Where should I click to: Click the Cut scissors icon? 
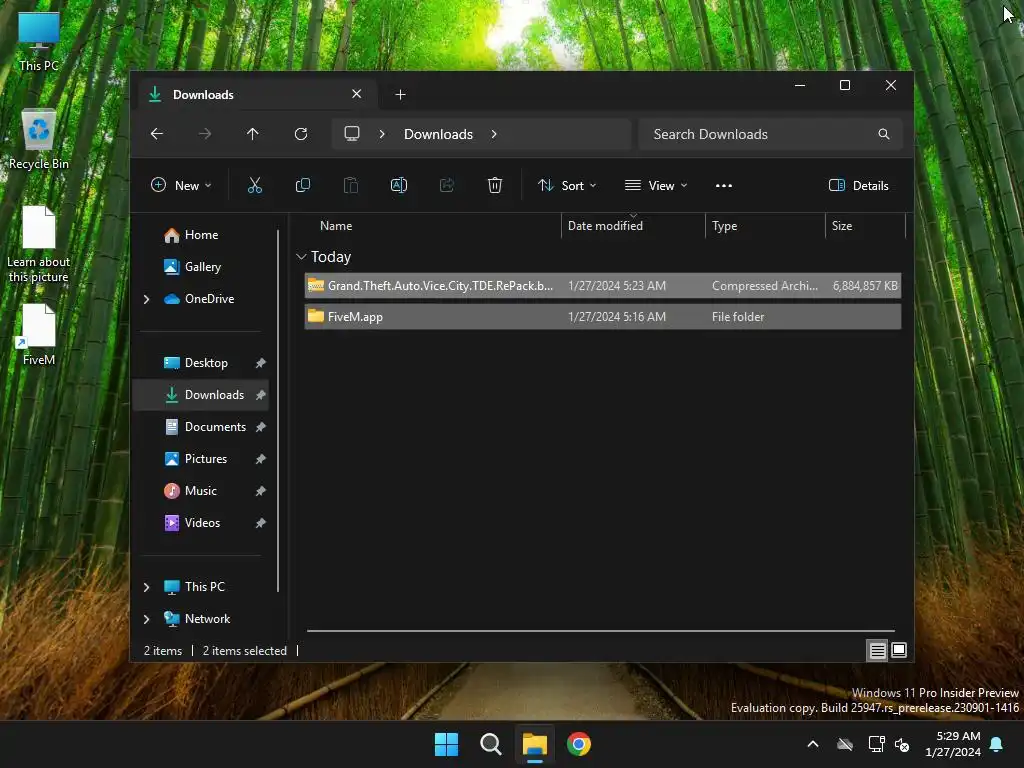point(255,185)
